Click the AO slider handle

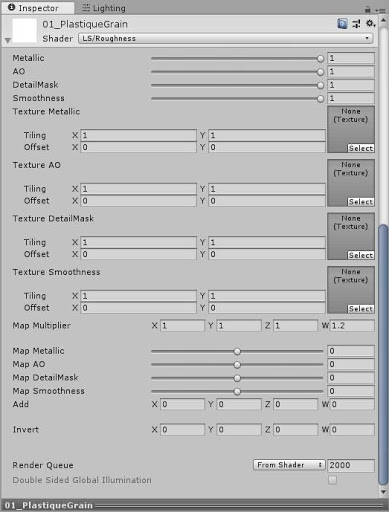pyautogui.click(x=320, y=72)
